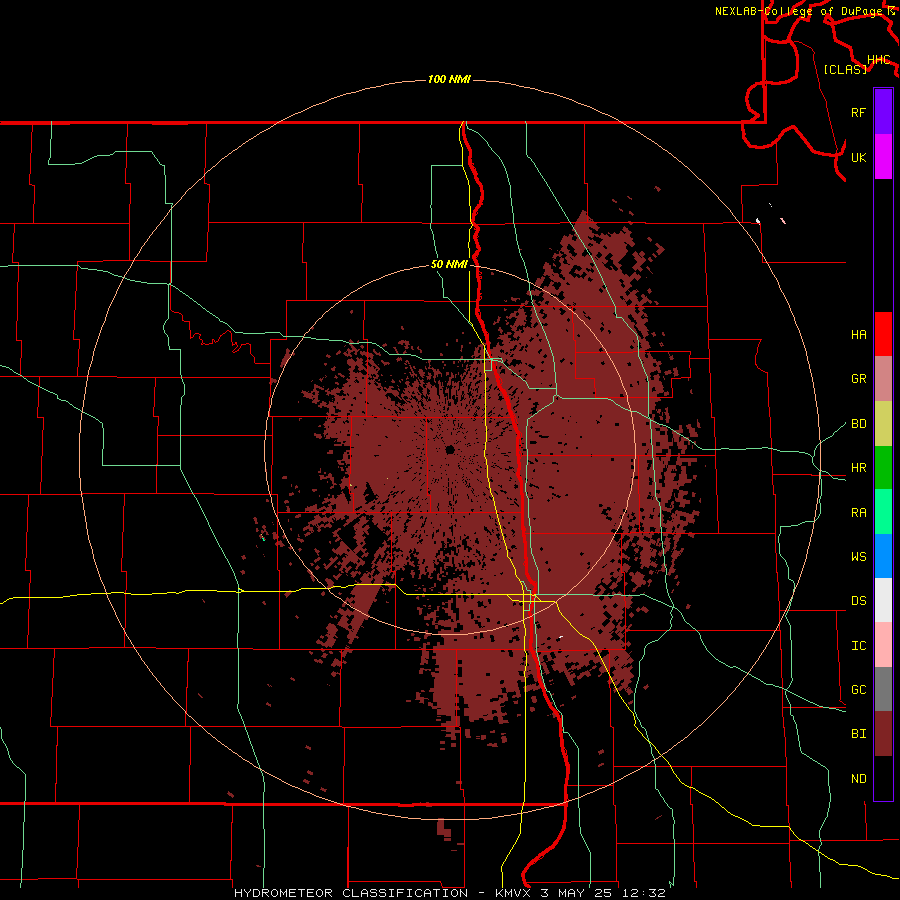Click the ND legend label

858,779
